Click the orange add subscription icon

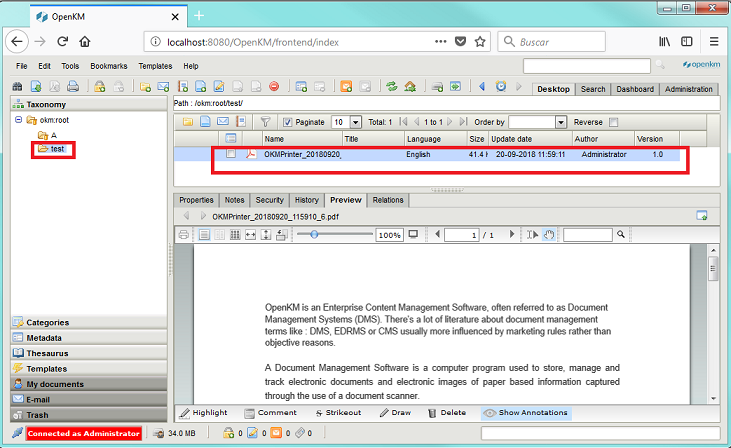pos(346,86)
